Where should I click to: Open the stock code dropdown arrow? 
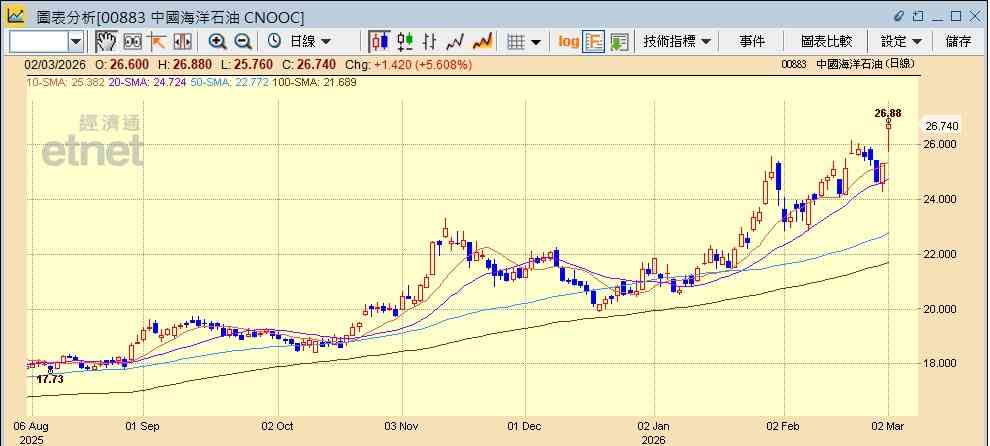(76, 42)
